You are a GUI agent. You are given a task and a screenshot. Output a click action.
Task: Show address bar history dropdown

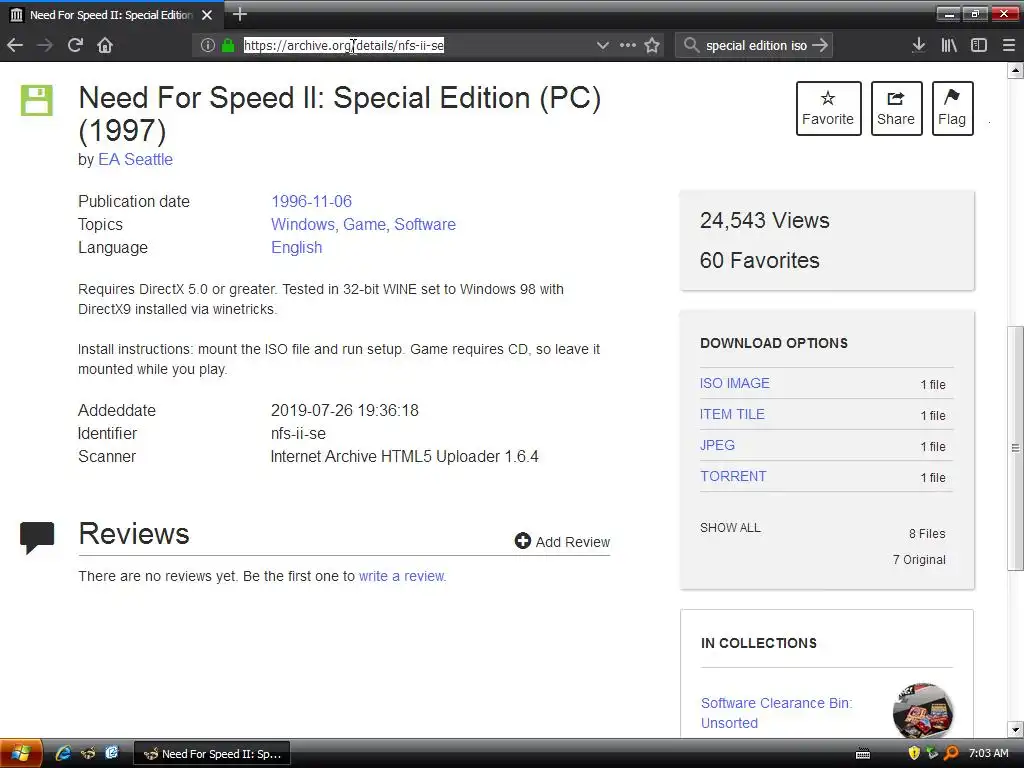click(603, 45)
